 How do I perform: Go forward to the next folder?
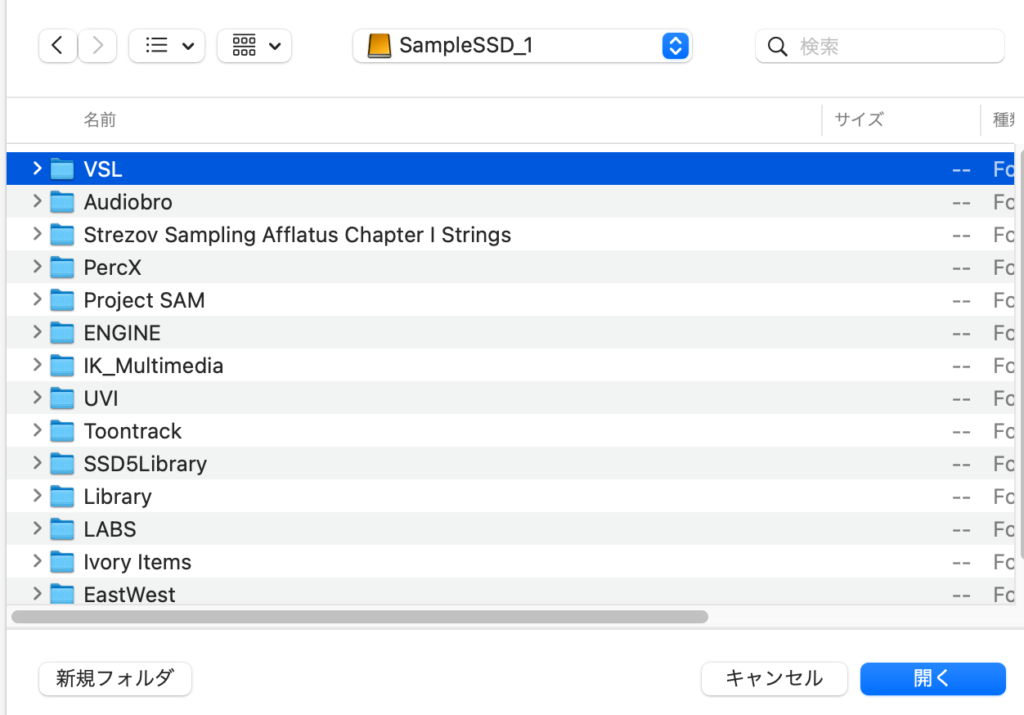point(97,46)
